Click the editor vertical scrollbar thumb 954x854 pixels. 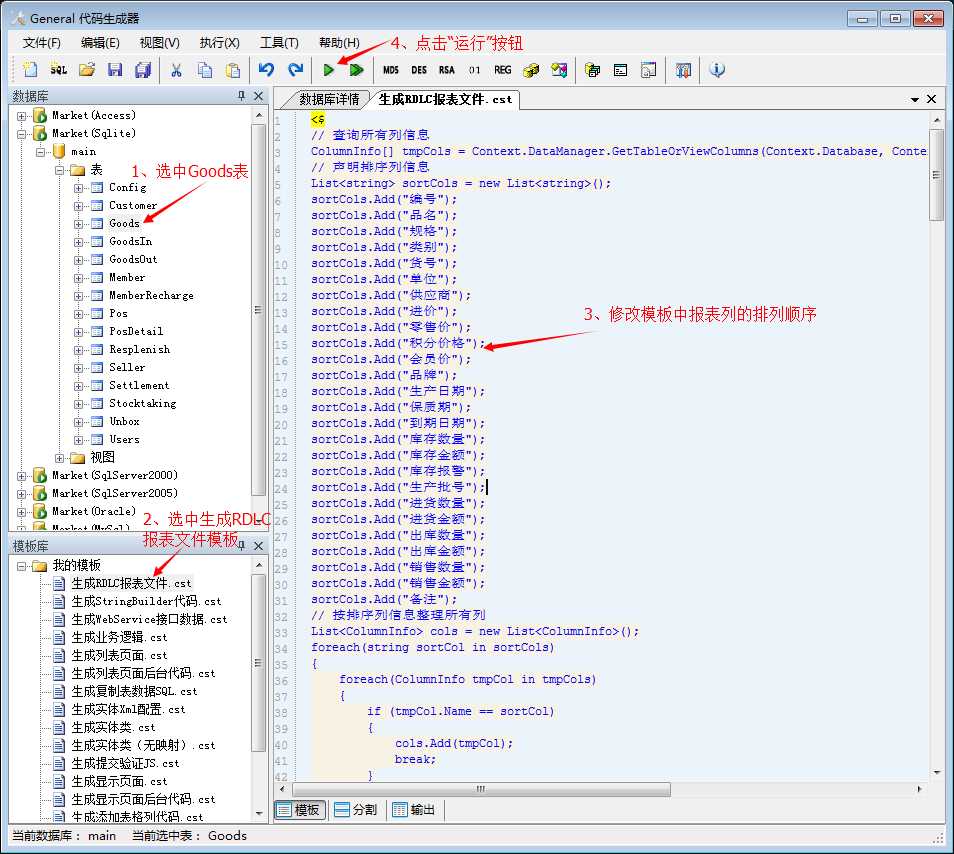pos(937,175)
